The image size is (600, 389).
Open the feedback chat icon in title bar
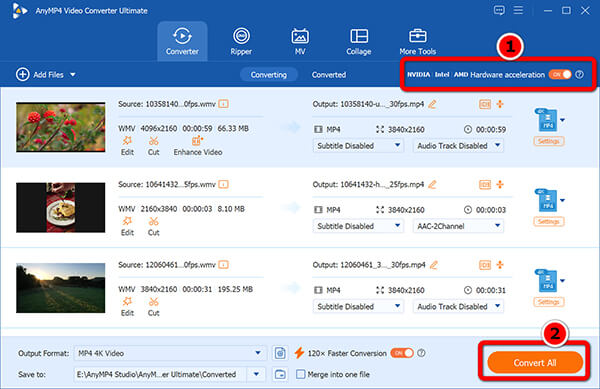tap(499, 10)
